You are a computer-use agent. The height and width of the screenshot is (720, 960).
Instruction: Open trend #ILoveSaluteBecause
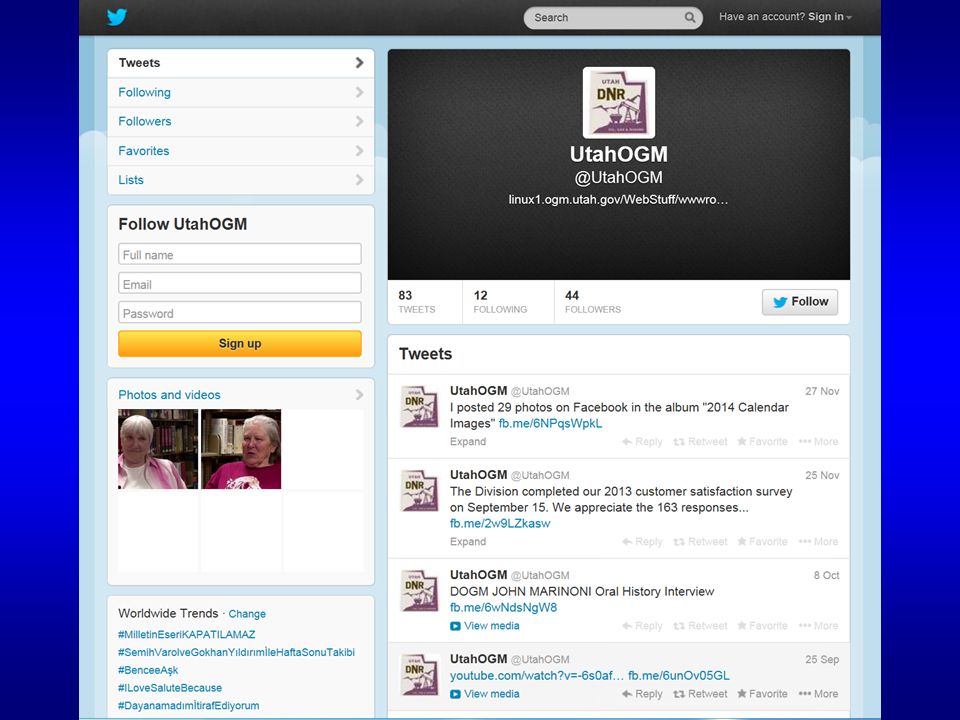(170, 688)
